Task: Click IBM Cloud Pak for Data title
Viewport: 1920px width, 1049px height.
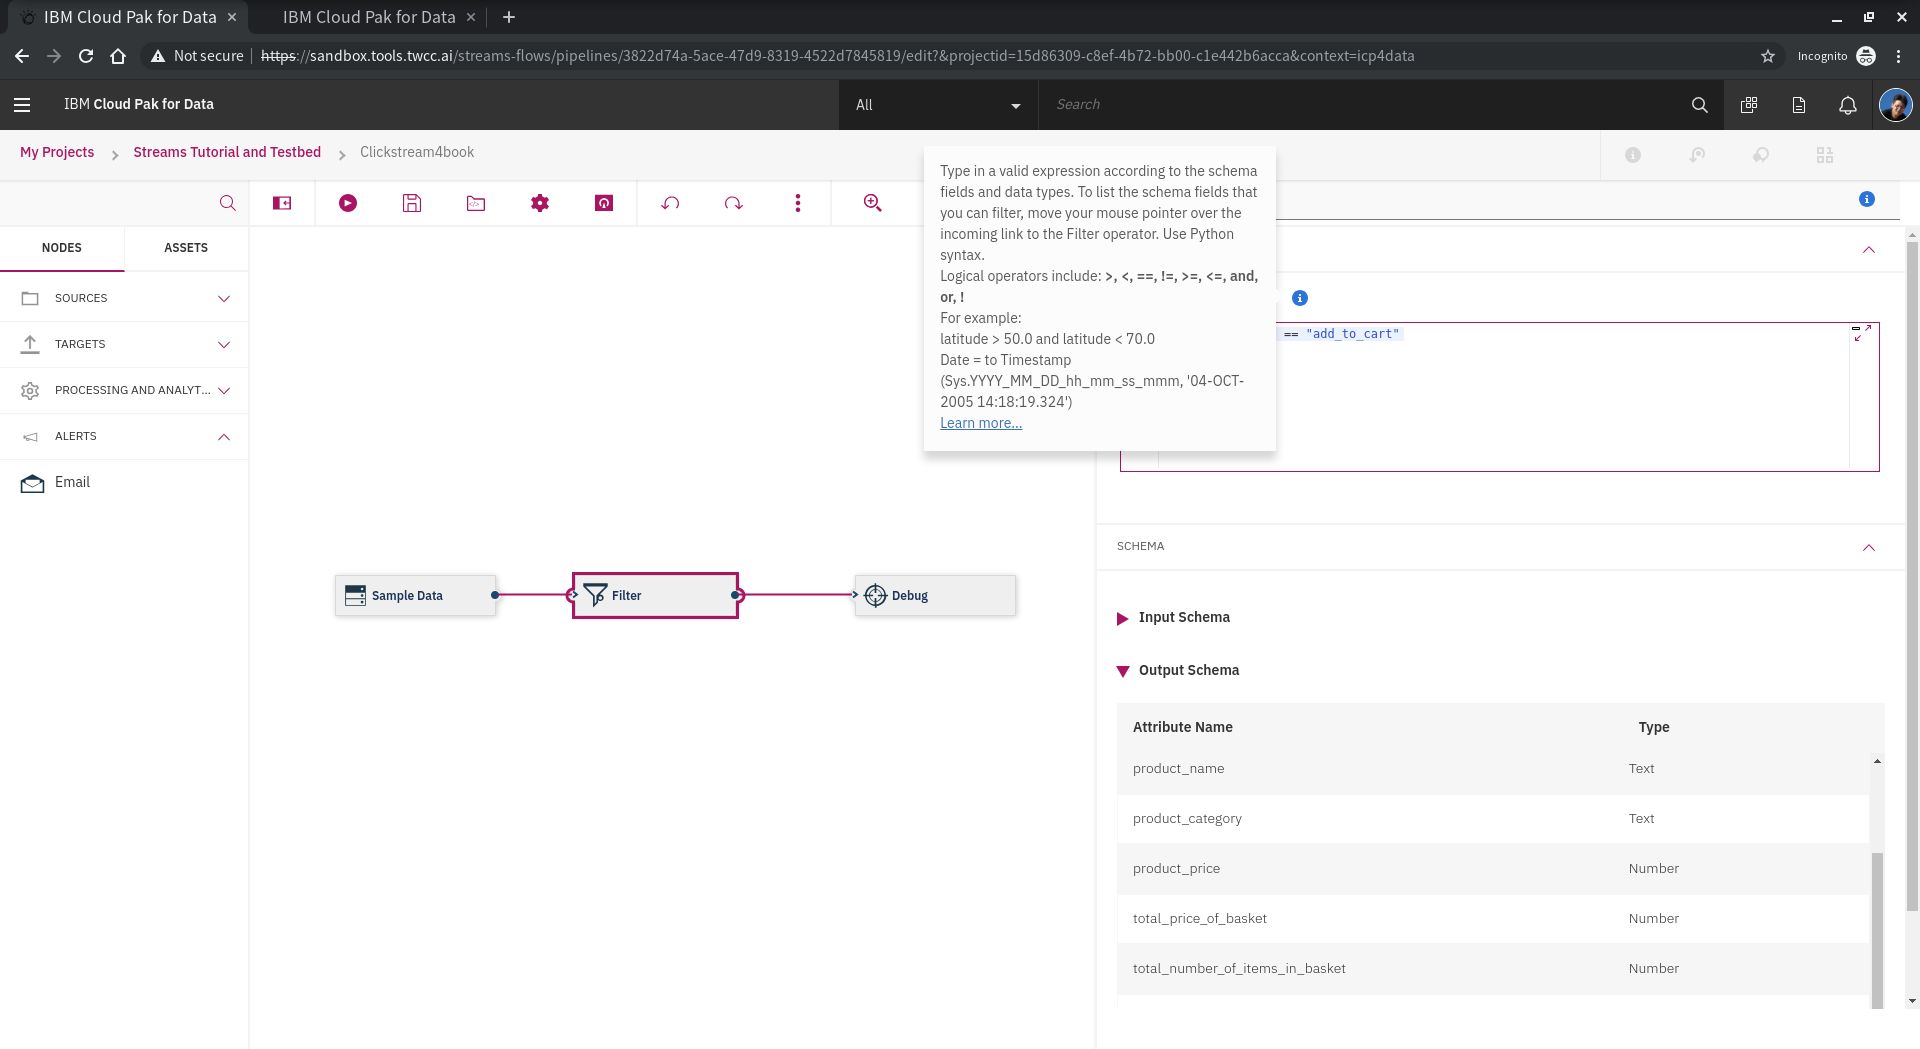Action: click(x=139, y=104)
